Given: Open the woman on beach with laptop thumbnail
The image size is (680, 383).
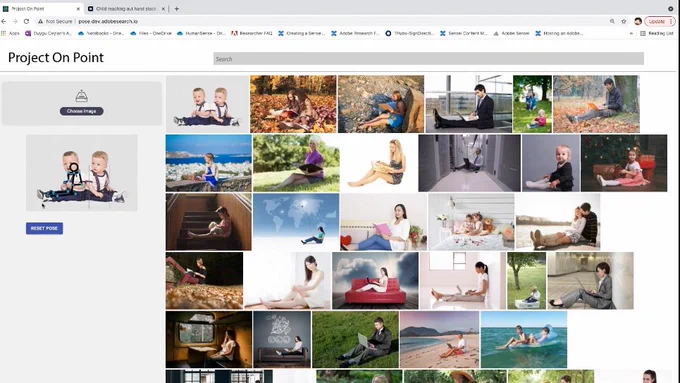Looking at the screenshot, I should (439, 340).
